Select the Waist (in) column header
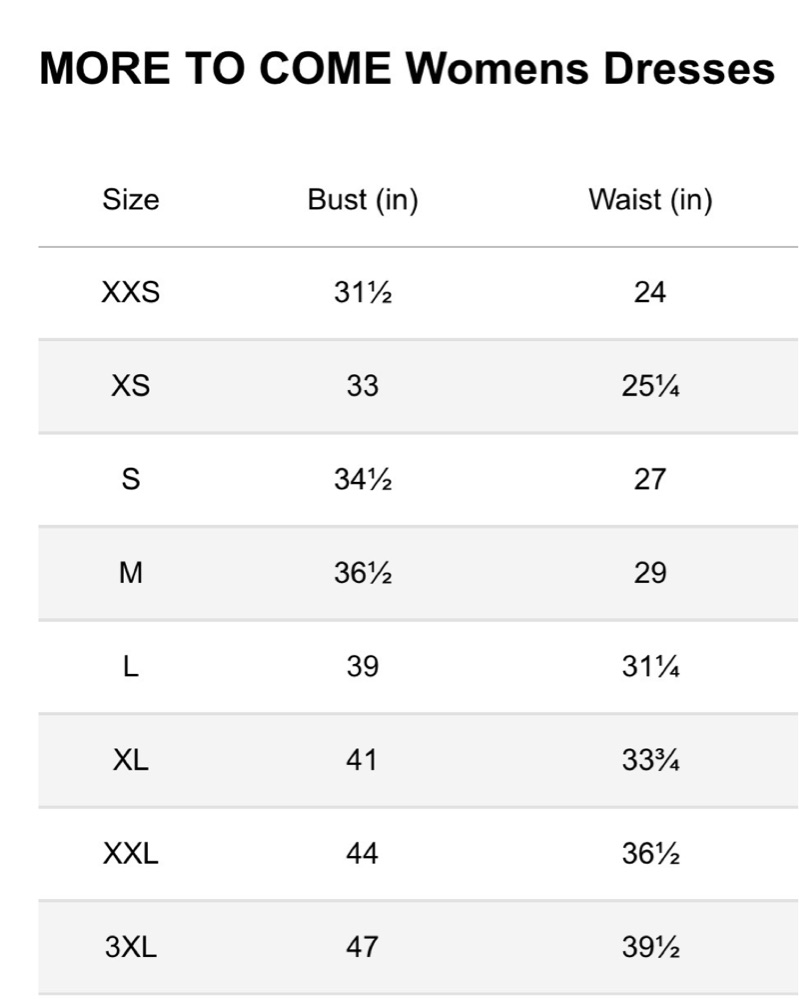 pos(650,200)
